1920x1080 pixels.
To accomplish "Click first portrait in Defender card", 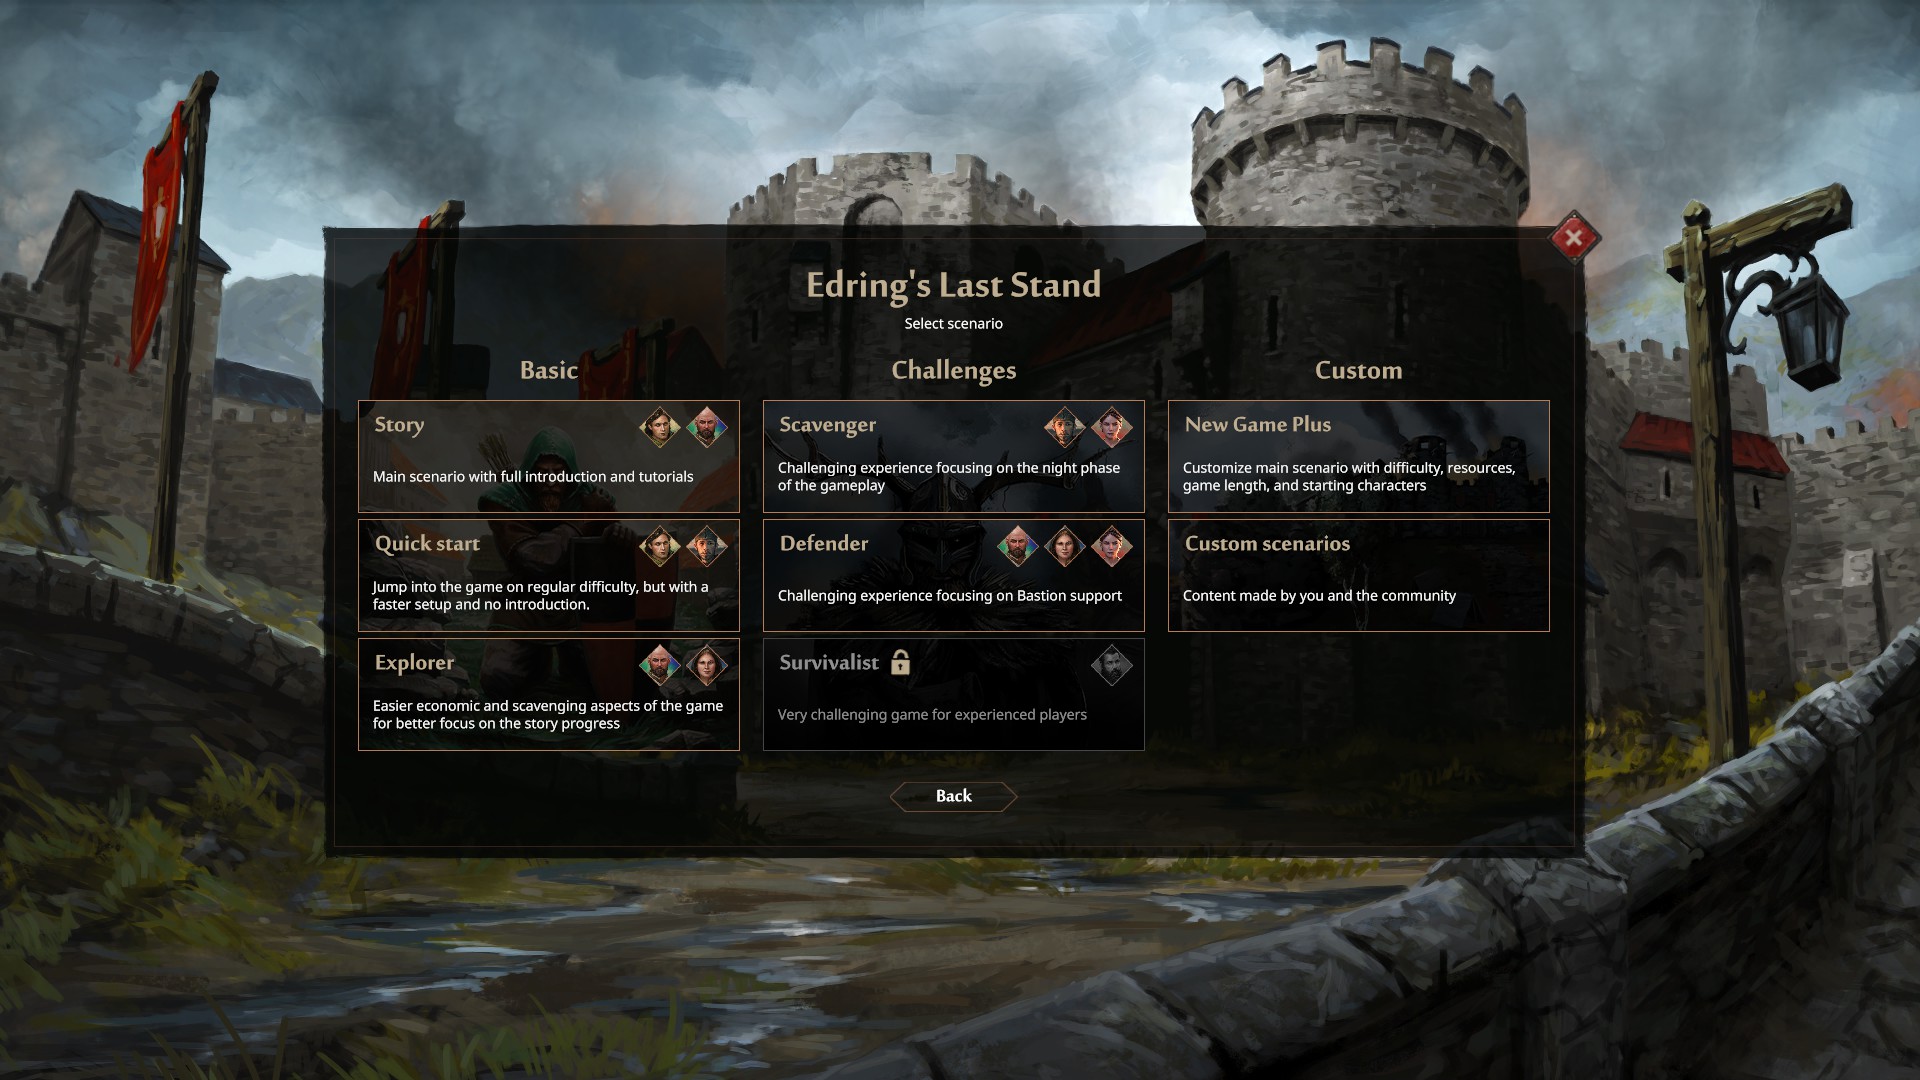I will click(x=1017, y=547).
